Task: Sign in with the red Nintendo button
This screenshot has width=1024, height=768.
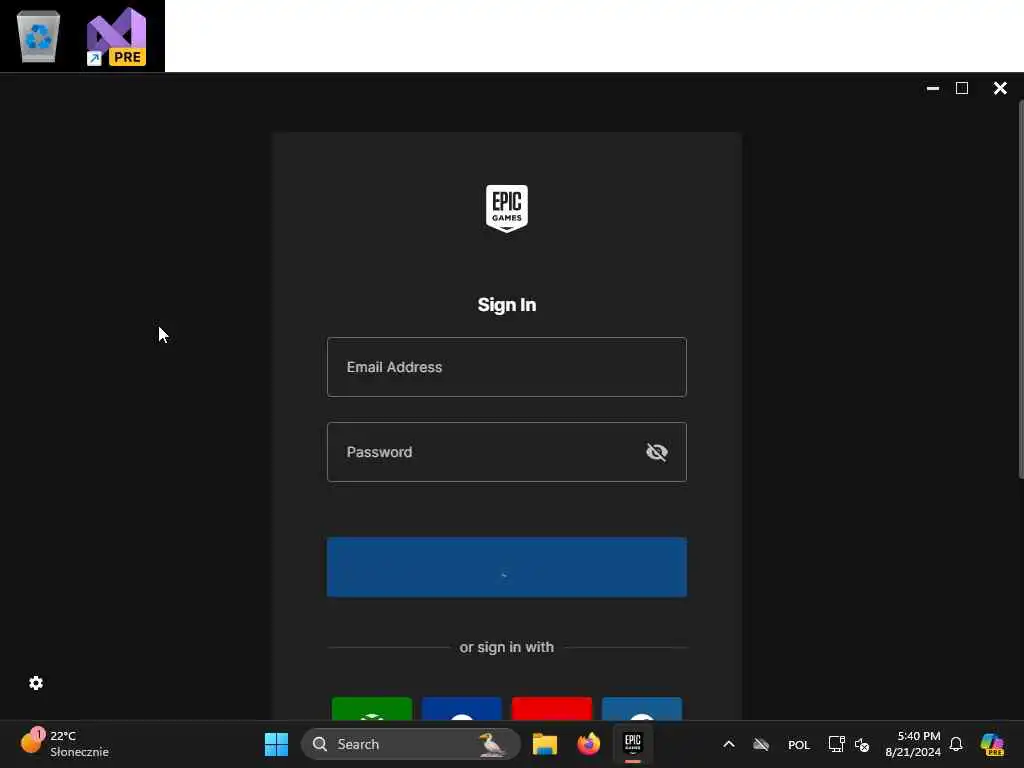Action: click(552, 709)
